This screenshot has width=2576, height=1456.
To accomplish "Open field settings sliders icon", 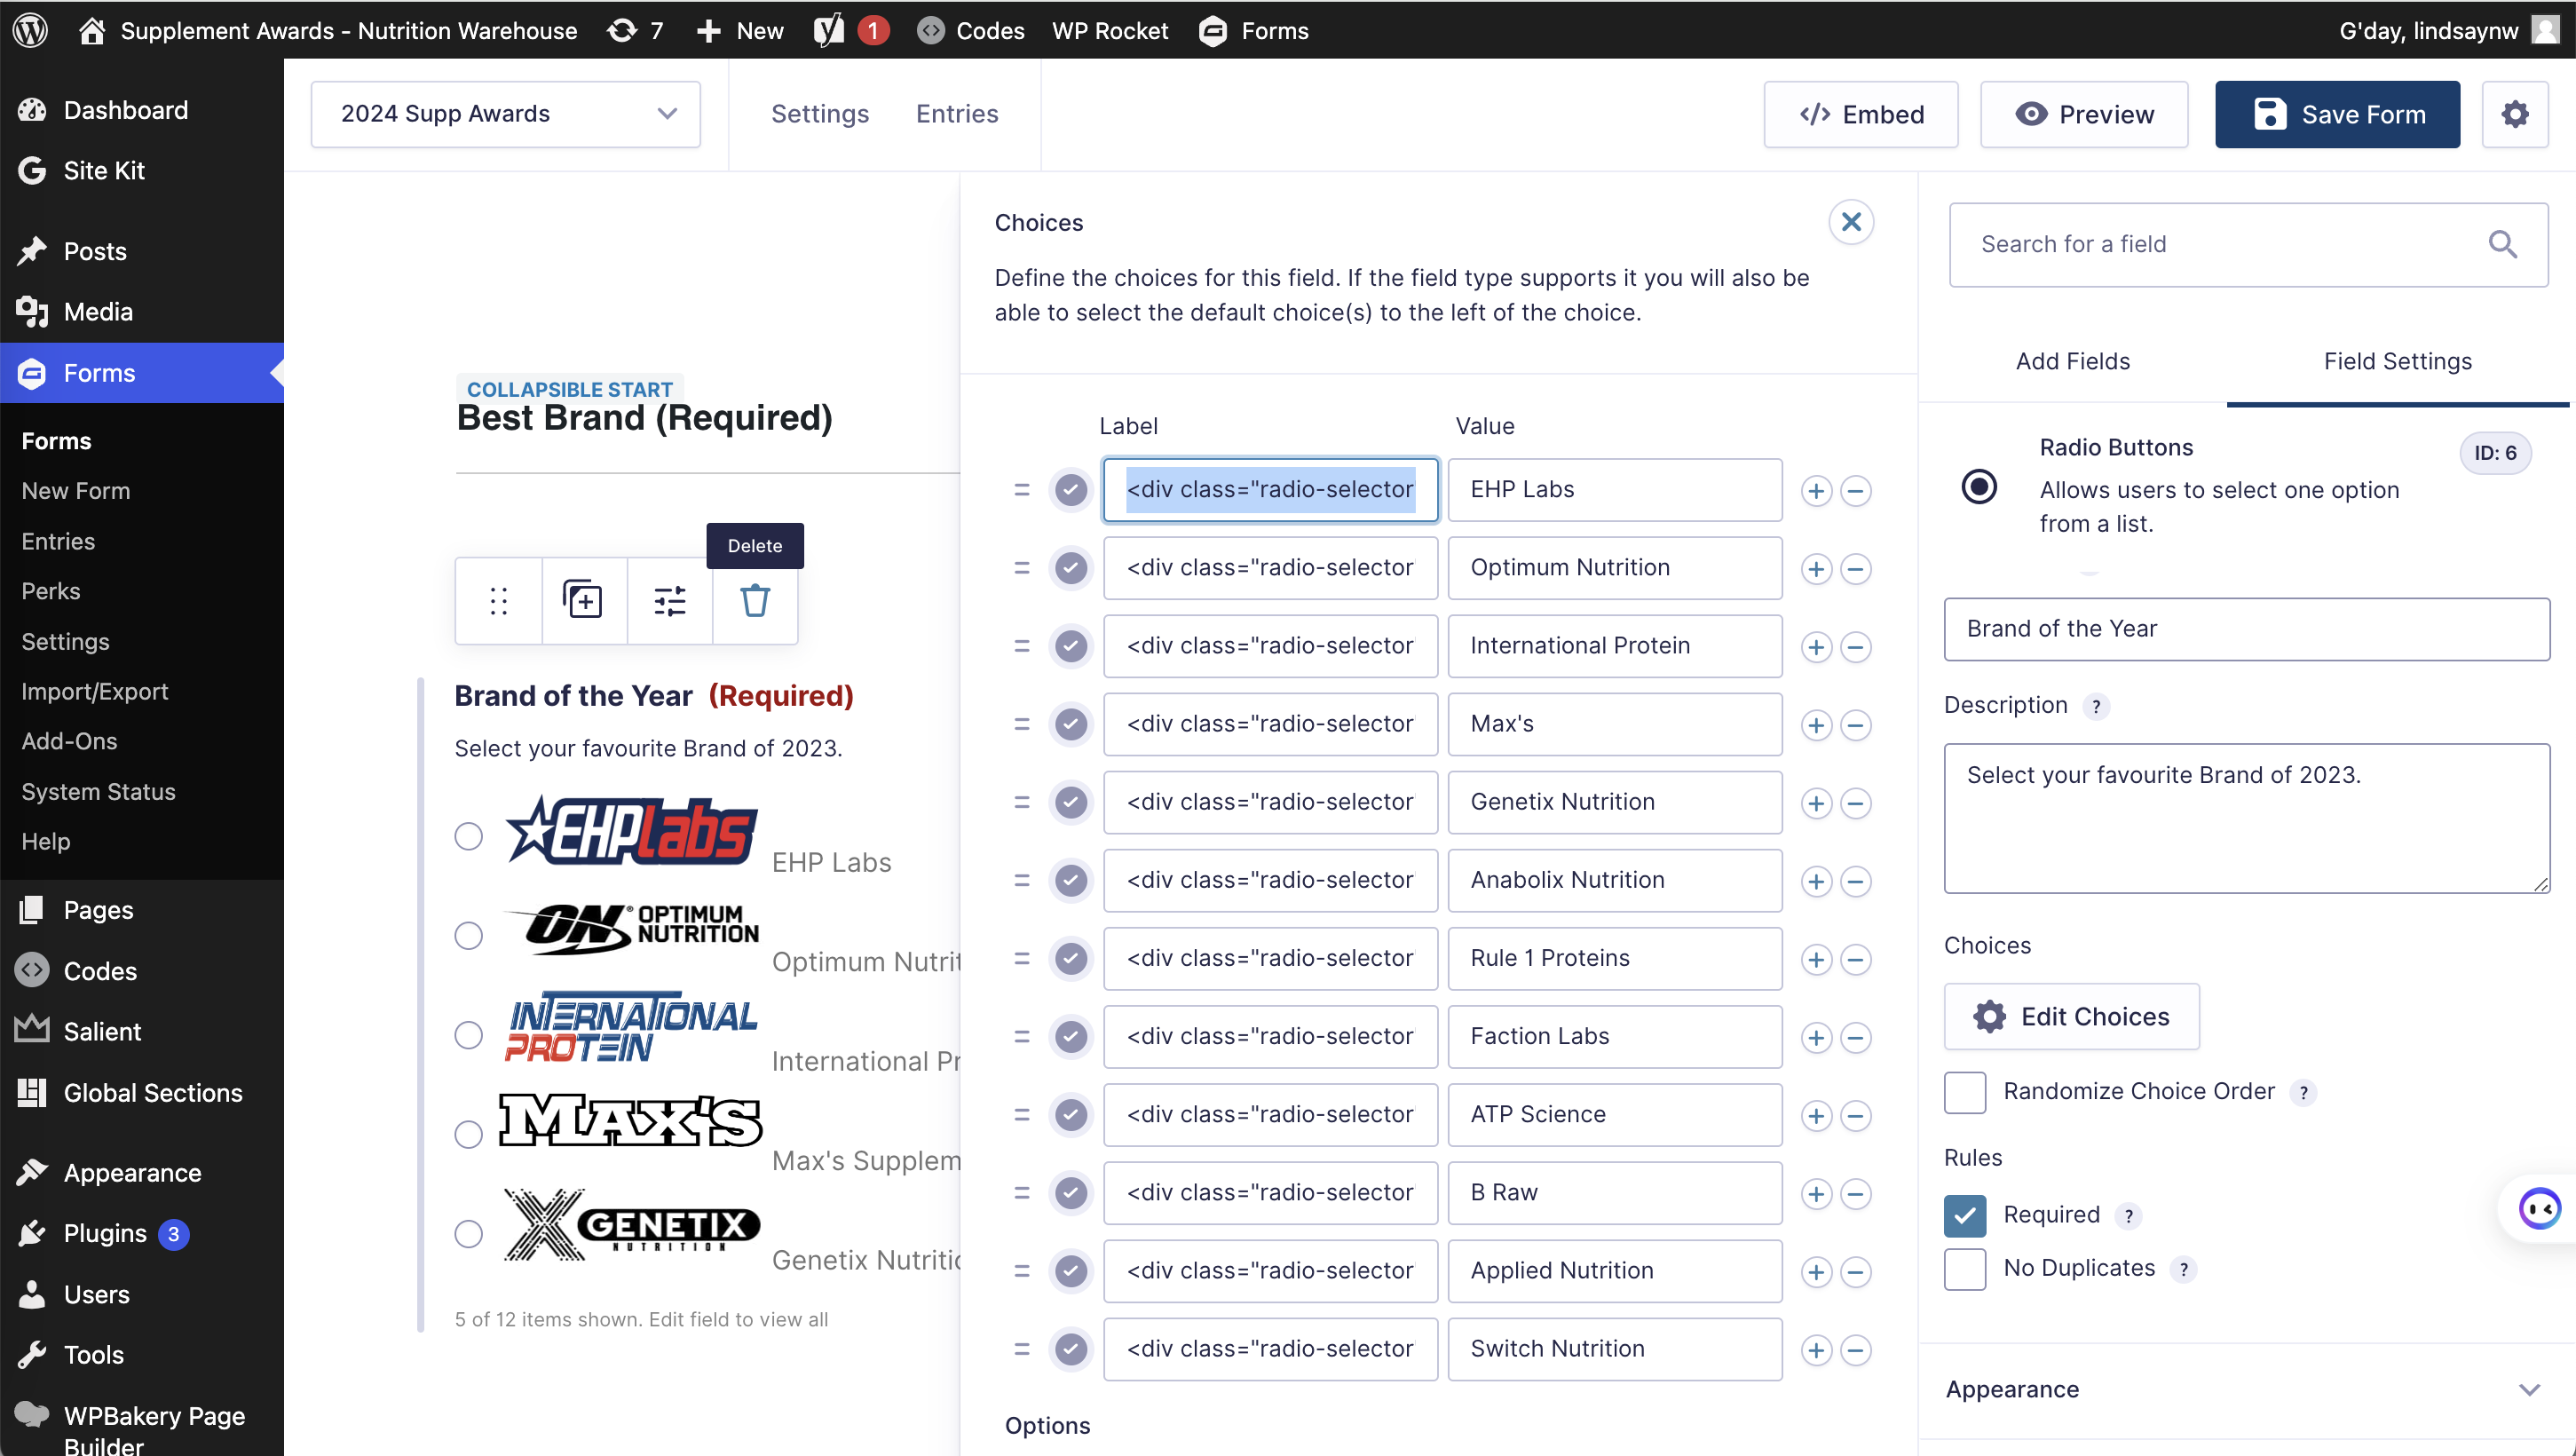I will point(668,600).
